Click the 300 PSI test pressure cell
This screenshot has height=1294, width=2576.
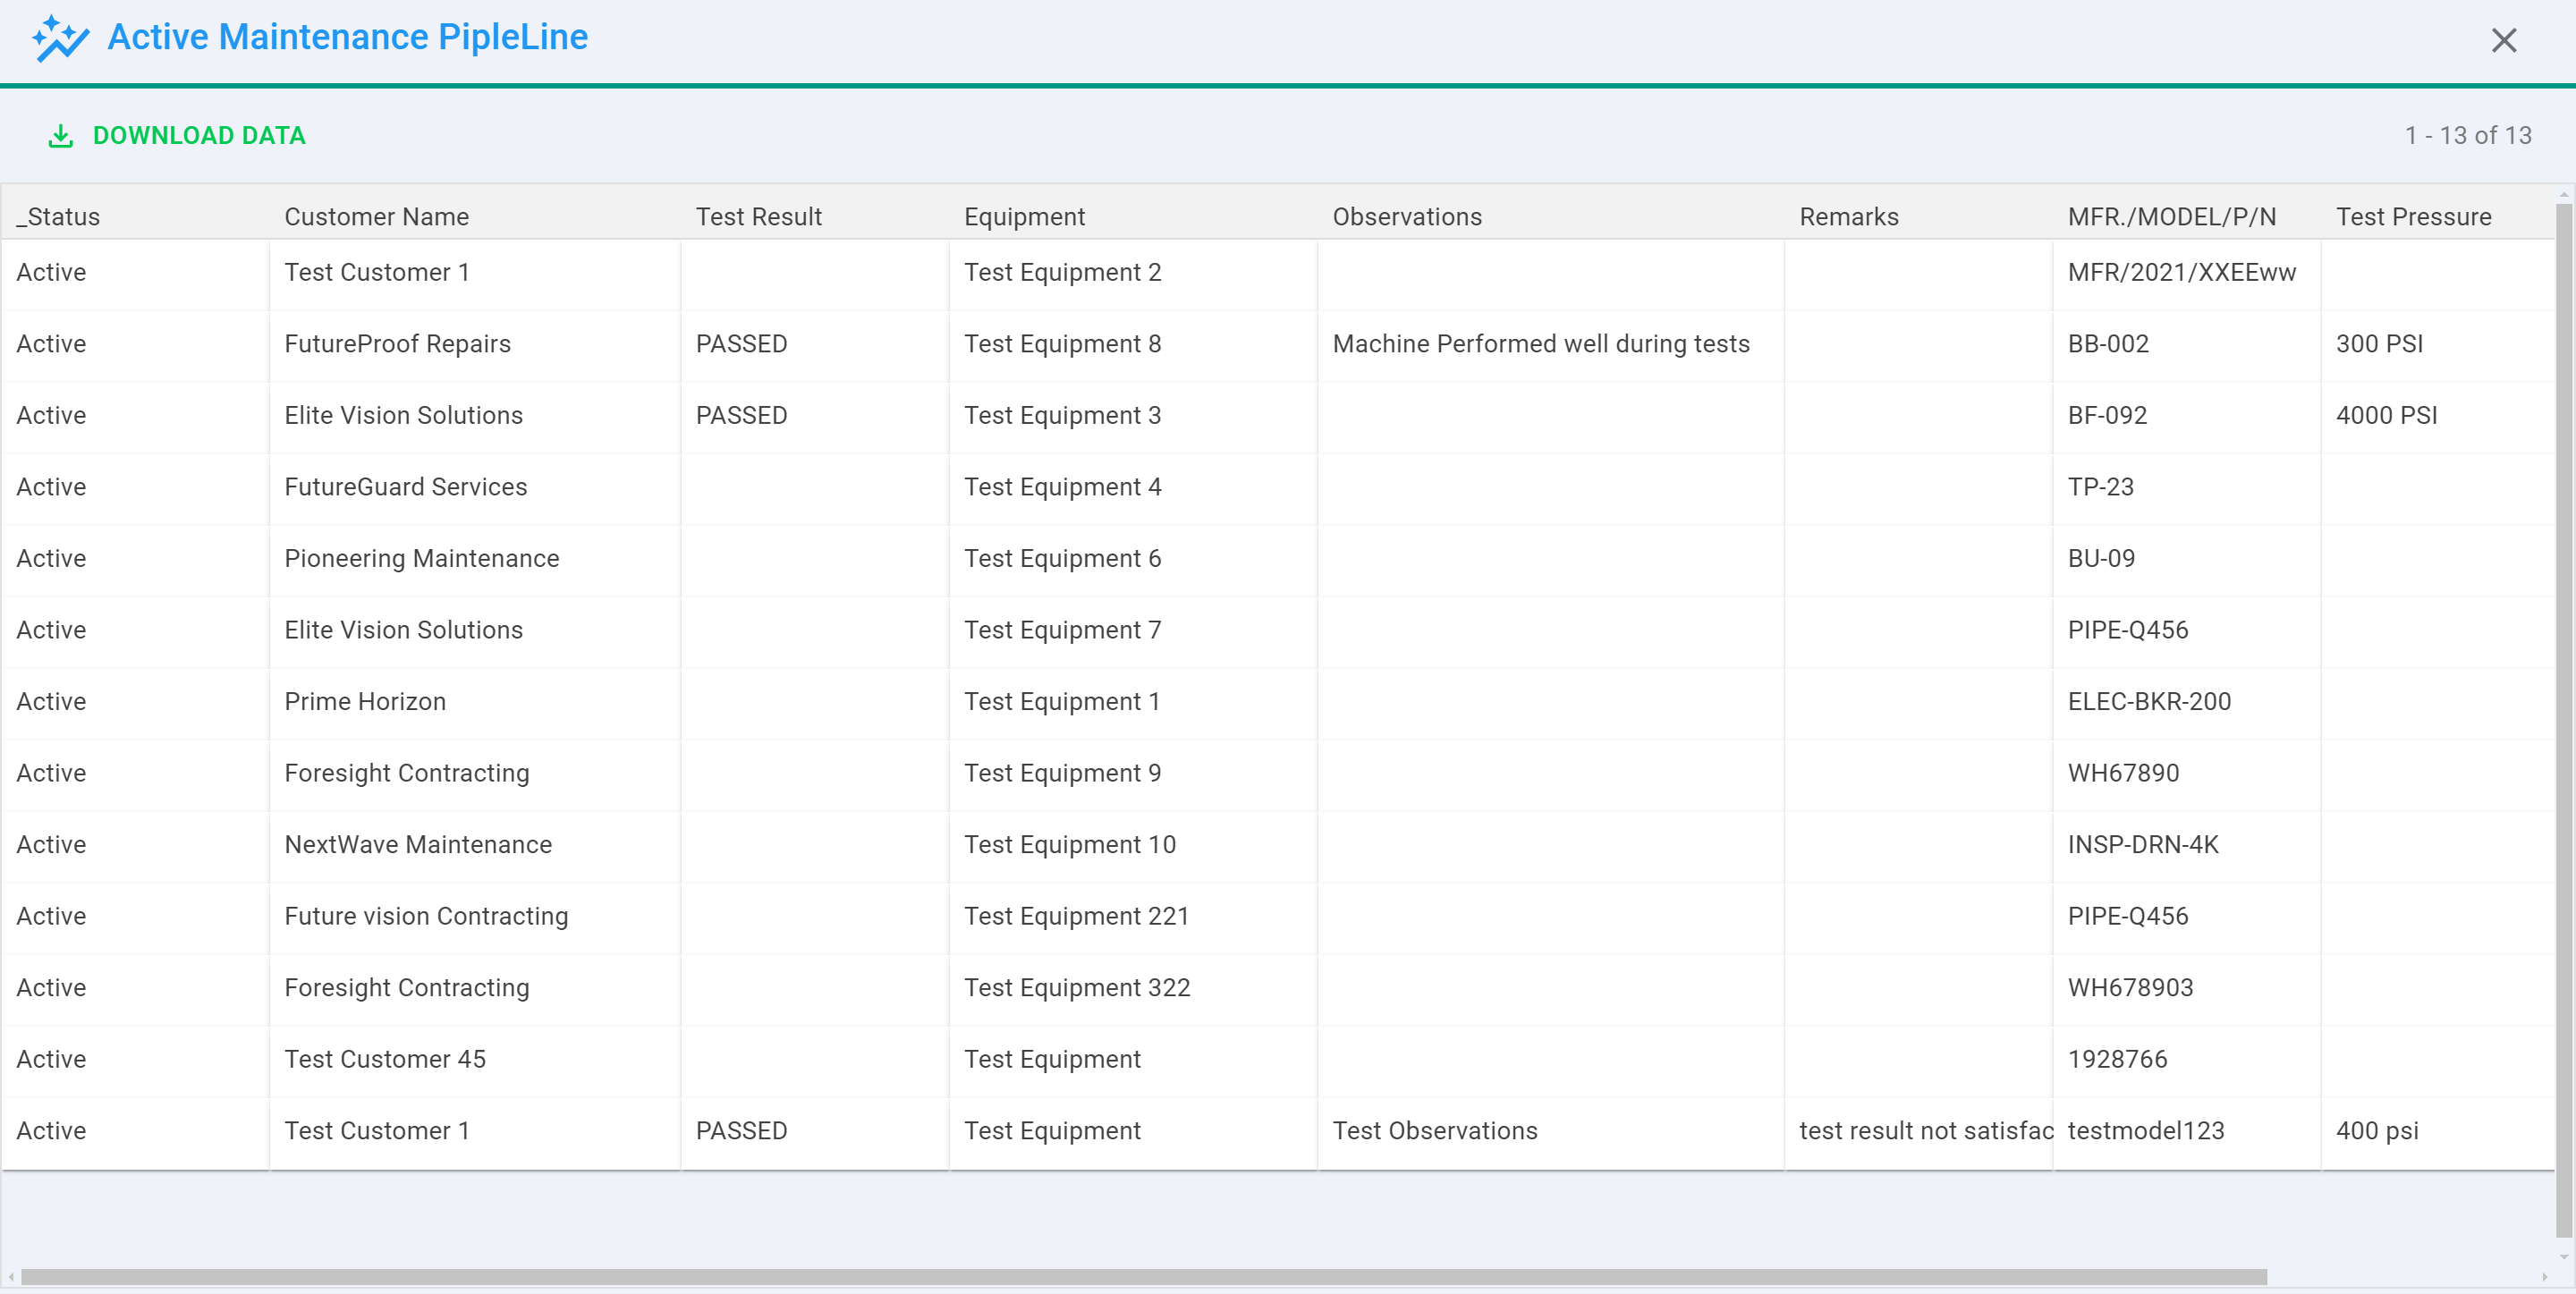[x=2438, y=344]
